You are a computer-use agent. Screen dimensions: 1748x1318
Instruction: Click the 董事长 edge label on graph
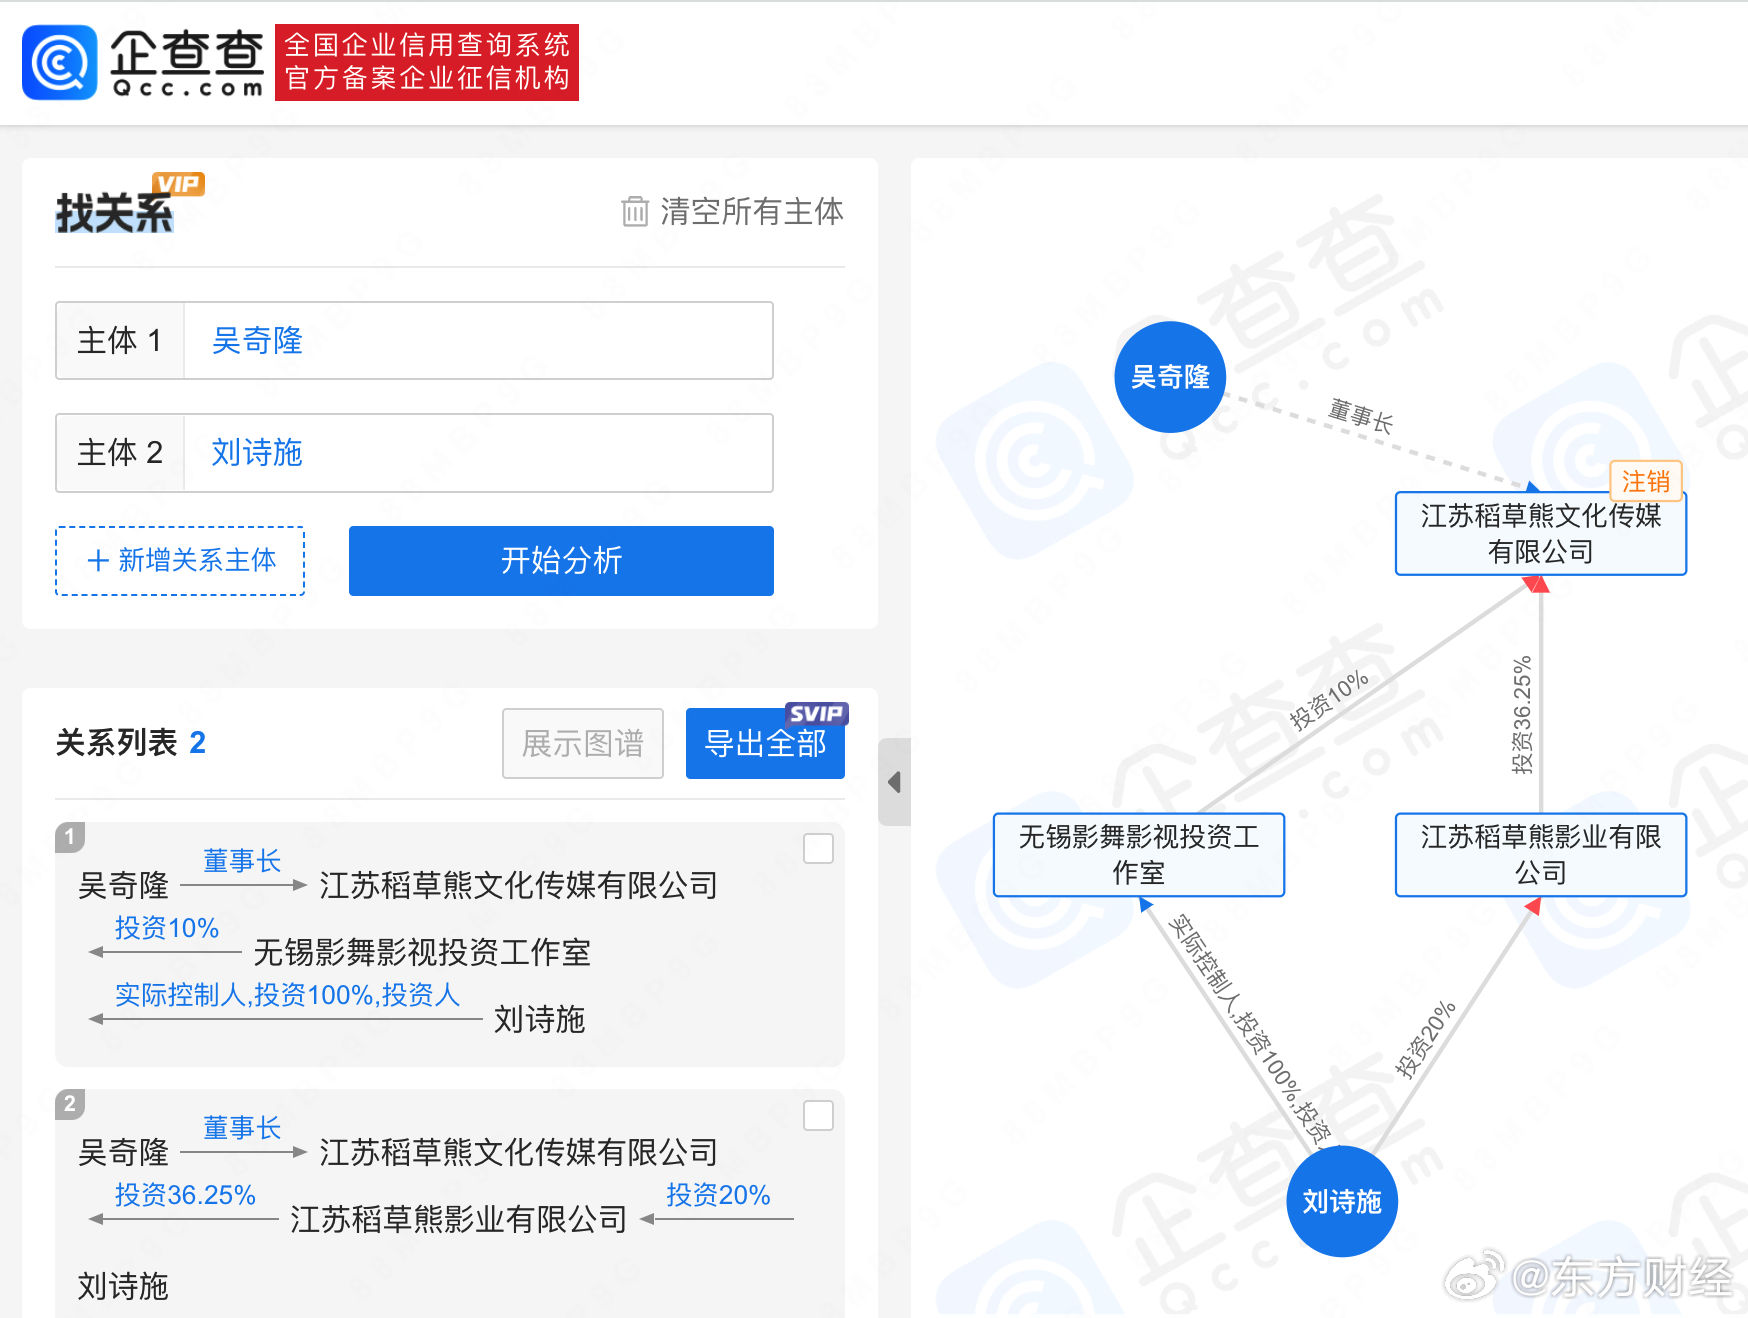pos(1361,414)
